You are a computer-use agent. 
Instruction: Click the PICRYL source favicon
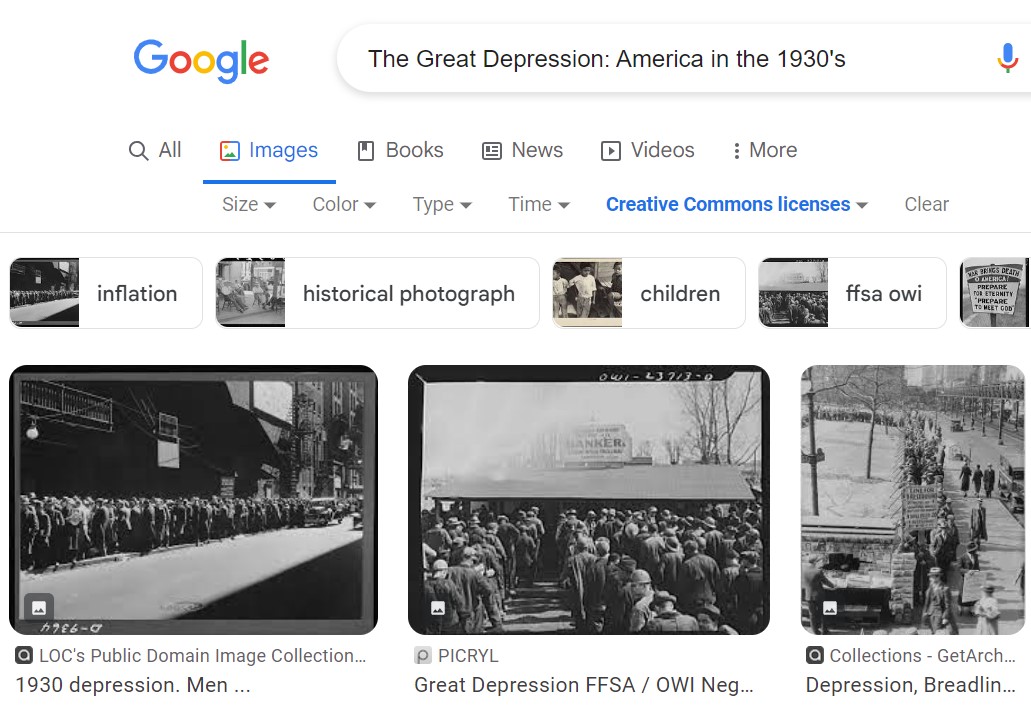pos(423,655)
